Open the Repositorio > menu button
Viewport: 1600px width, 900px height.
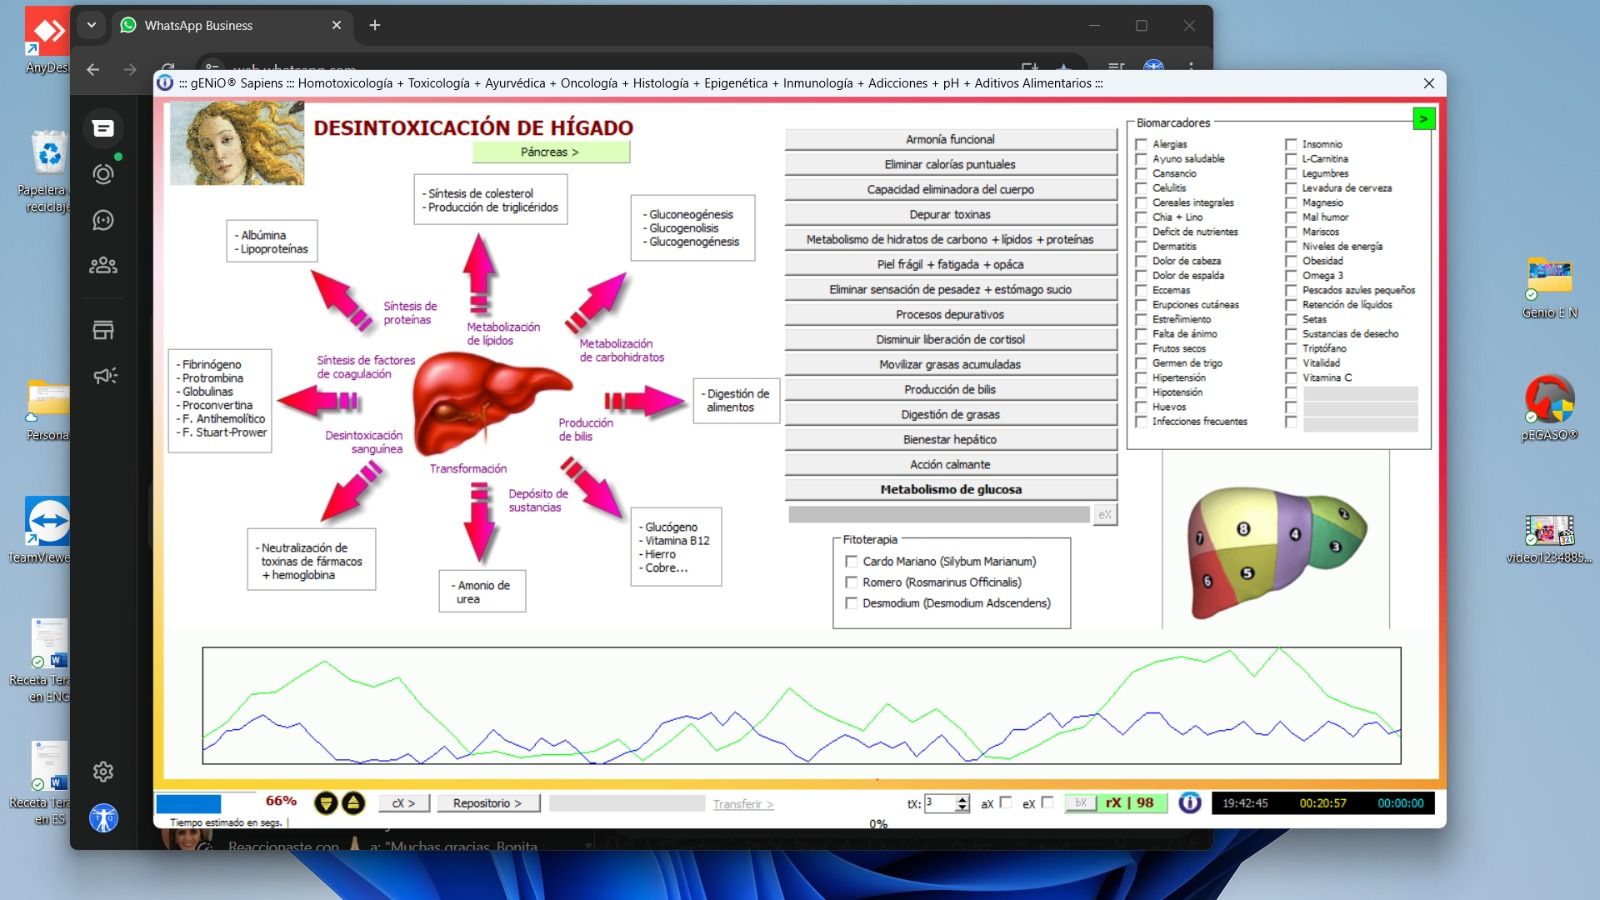(491, 803)
